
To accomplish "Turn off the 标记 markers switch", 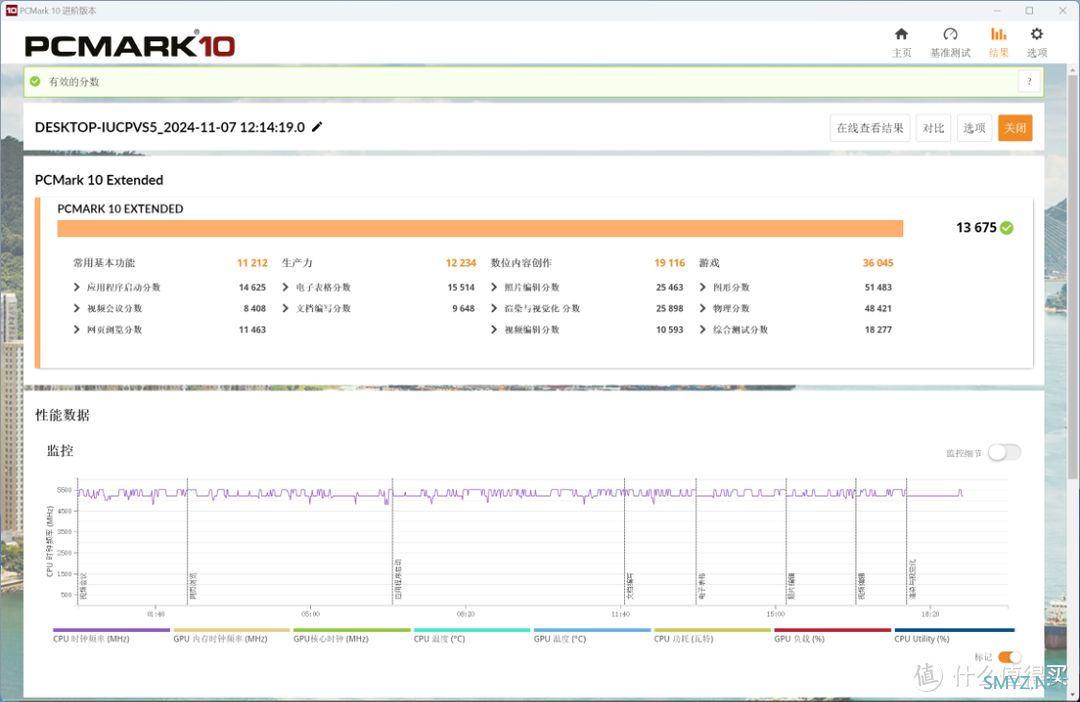I will pos(1009,657).
